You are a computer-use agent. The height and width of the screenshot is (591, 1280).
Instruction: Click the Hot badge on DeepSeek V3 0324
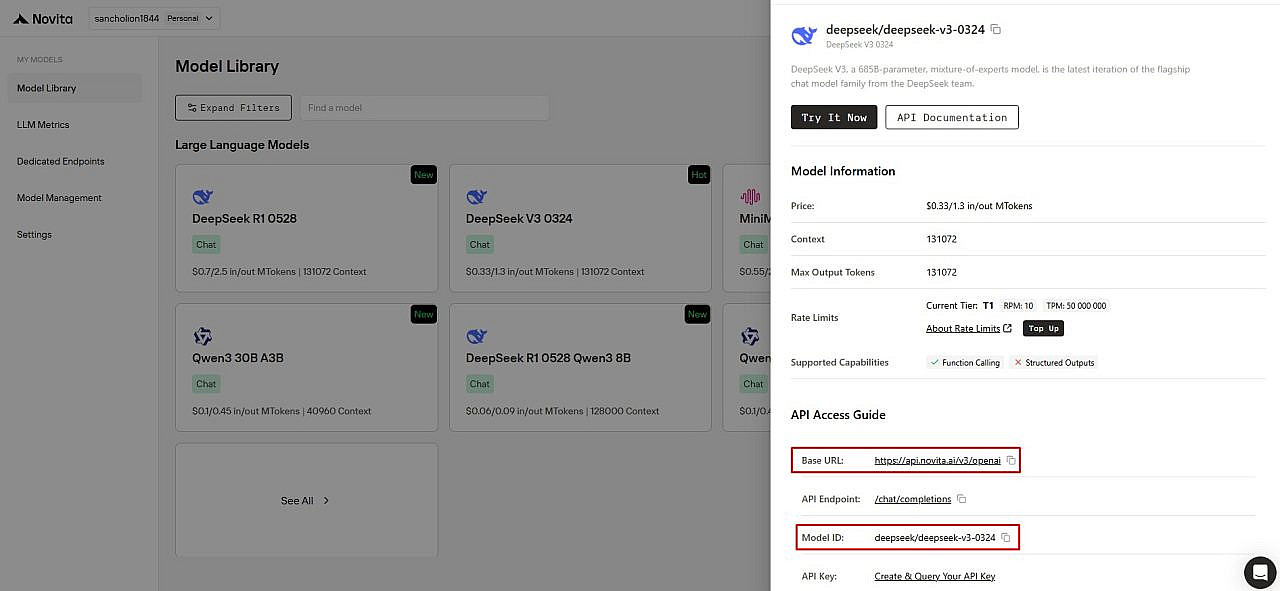coord(699,175)
